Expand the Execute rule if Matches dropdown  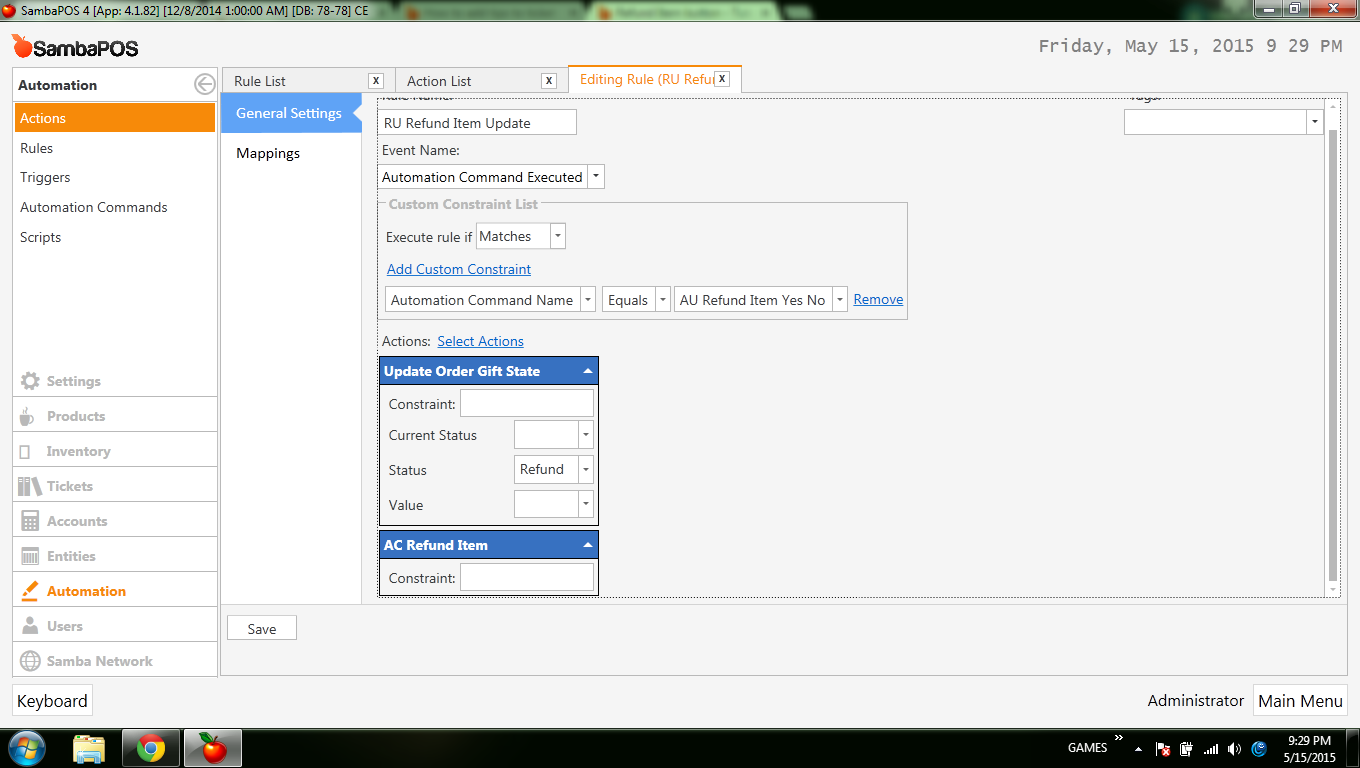(558, 237)
